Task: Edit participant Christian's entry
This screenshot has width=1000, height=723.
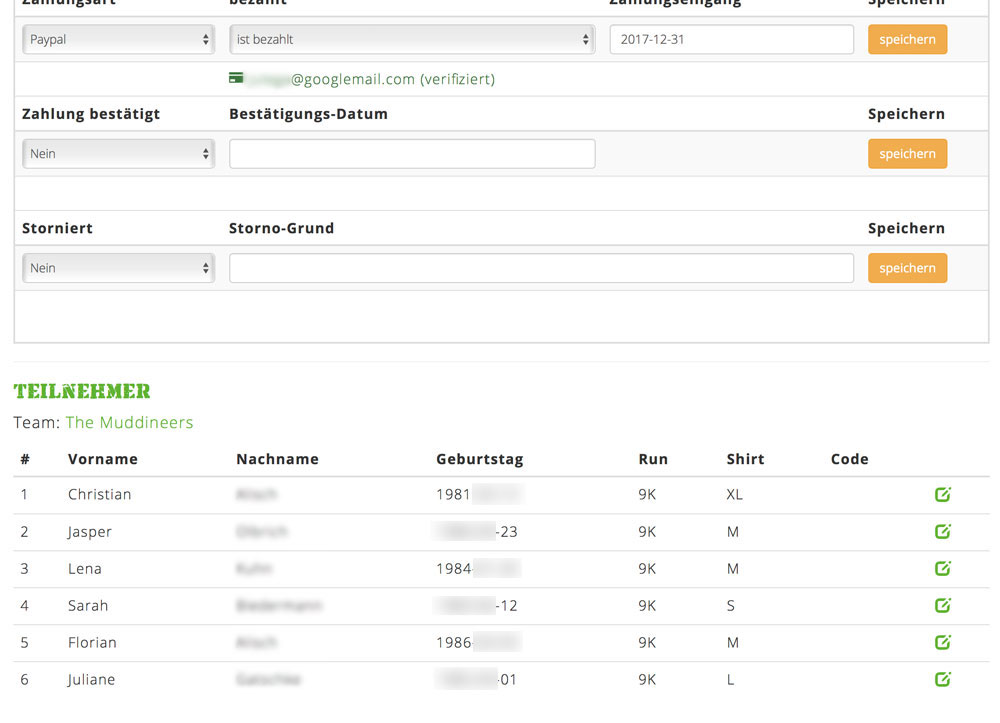Action: (942, 494)
